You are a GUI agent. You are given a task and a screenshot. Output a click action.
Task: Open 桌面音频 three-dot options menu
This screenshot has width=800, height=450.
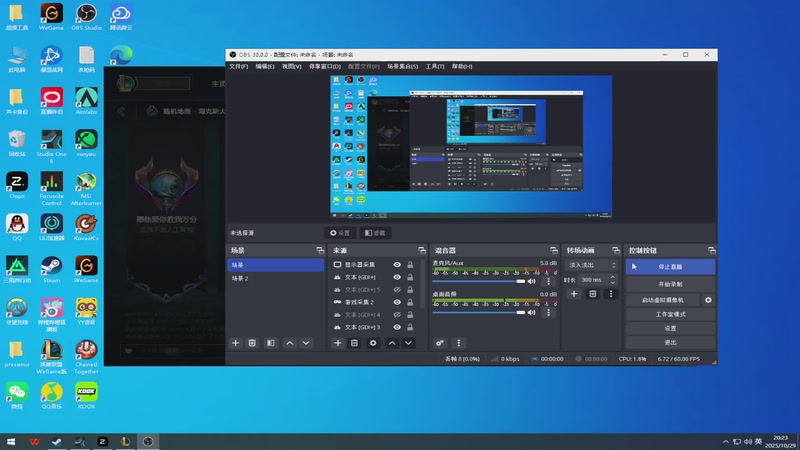click(x=548, y=312)
